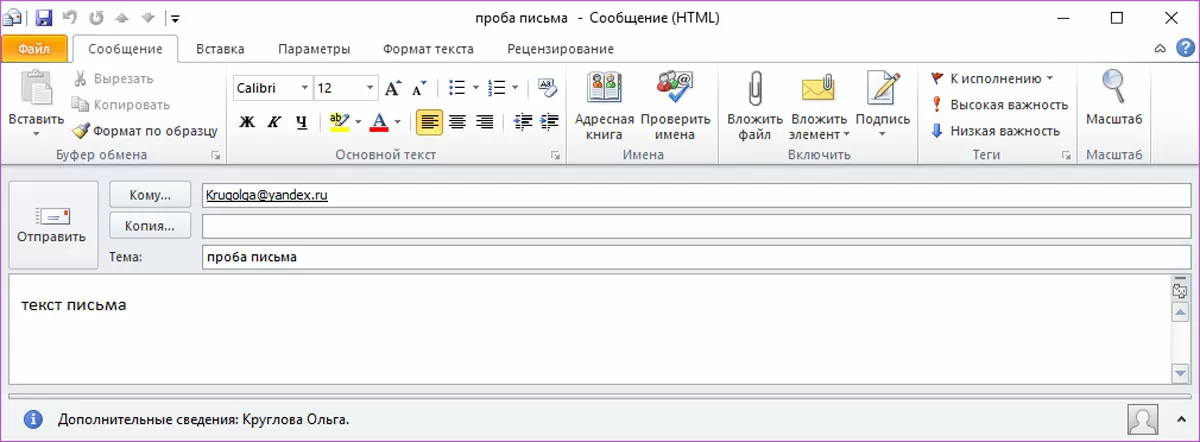Minimize the ribbon with the caret icon
Viewport: 1200px width, 442px height.
click(x=1160, y=48)
